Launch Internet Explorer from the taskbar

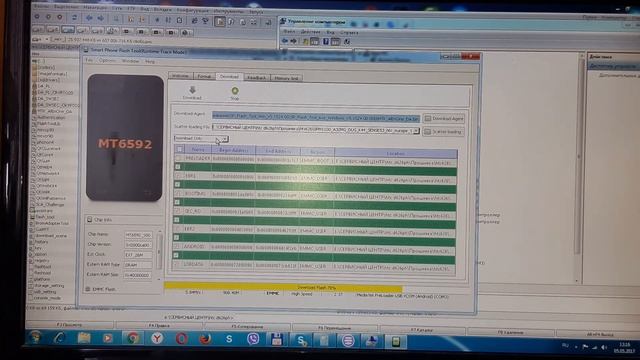(x=60, y=338)
